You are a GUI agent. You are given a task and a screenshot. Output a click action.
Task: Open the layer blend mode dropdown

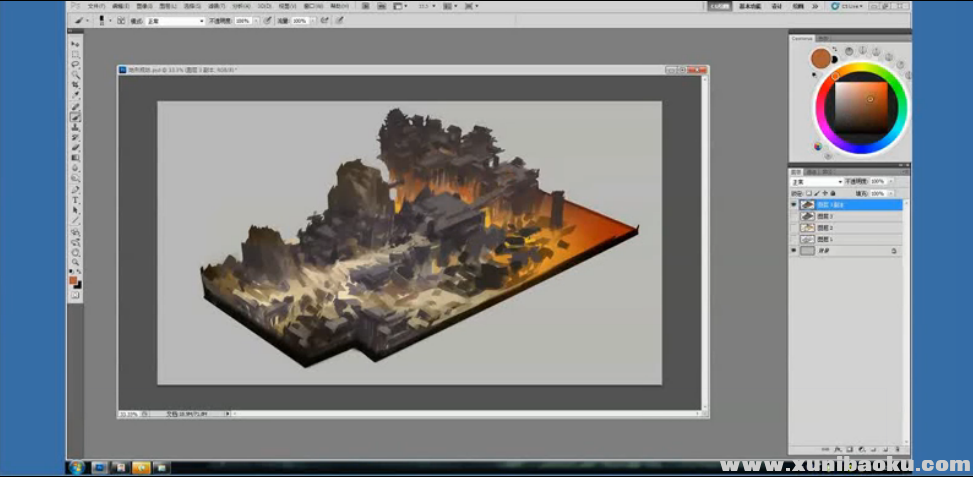[816, 182]
